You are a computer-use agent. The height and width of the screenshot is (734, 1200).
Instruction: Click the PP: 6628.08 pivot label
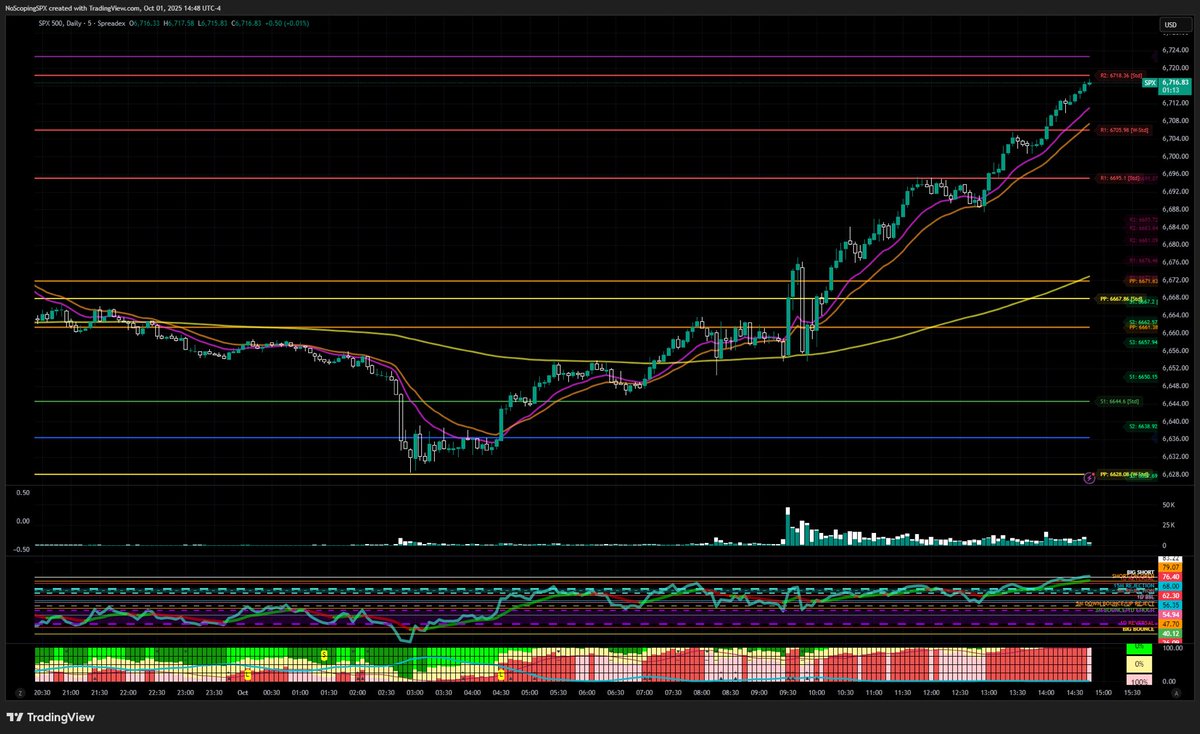coord(1123,474)
